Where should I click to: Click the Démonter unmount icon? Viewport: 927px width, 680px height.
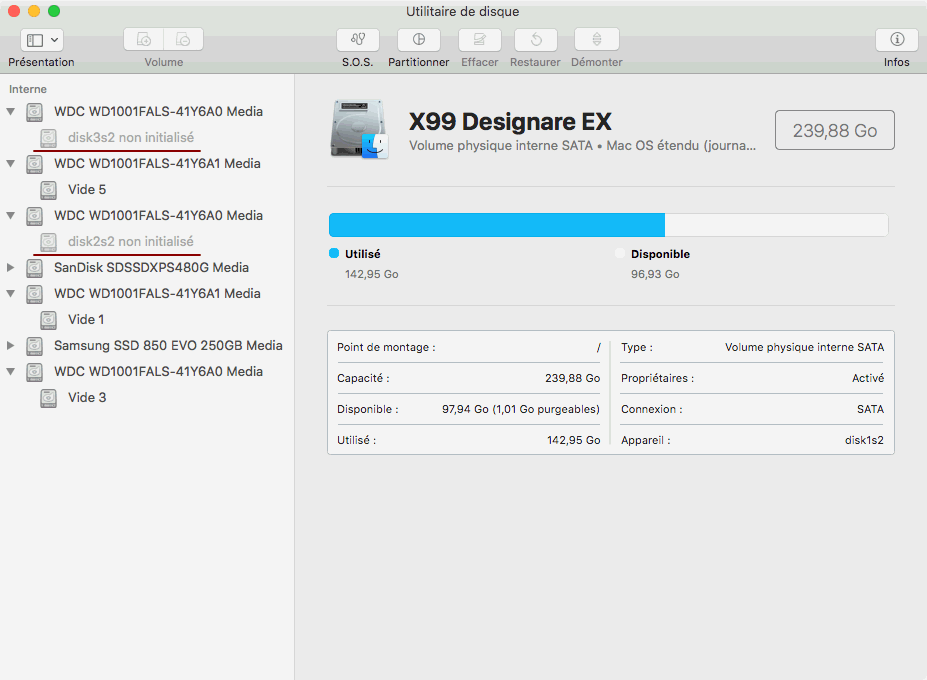click(597, 40)
